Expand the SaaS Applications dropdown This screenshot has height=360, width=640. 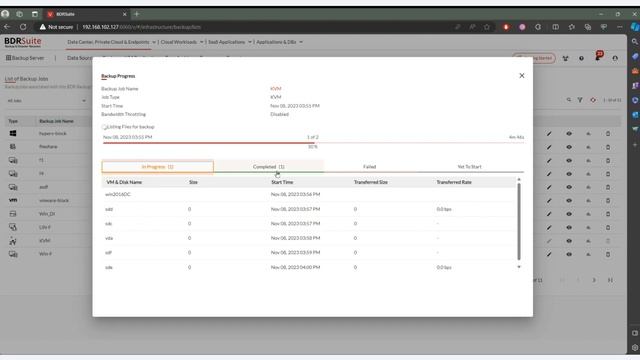point(230,42)
